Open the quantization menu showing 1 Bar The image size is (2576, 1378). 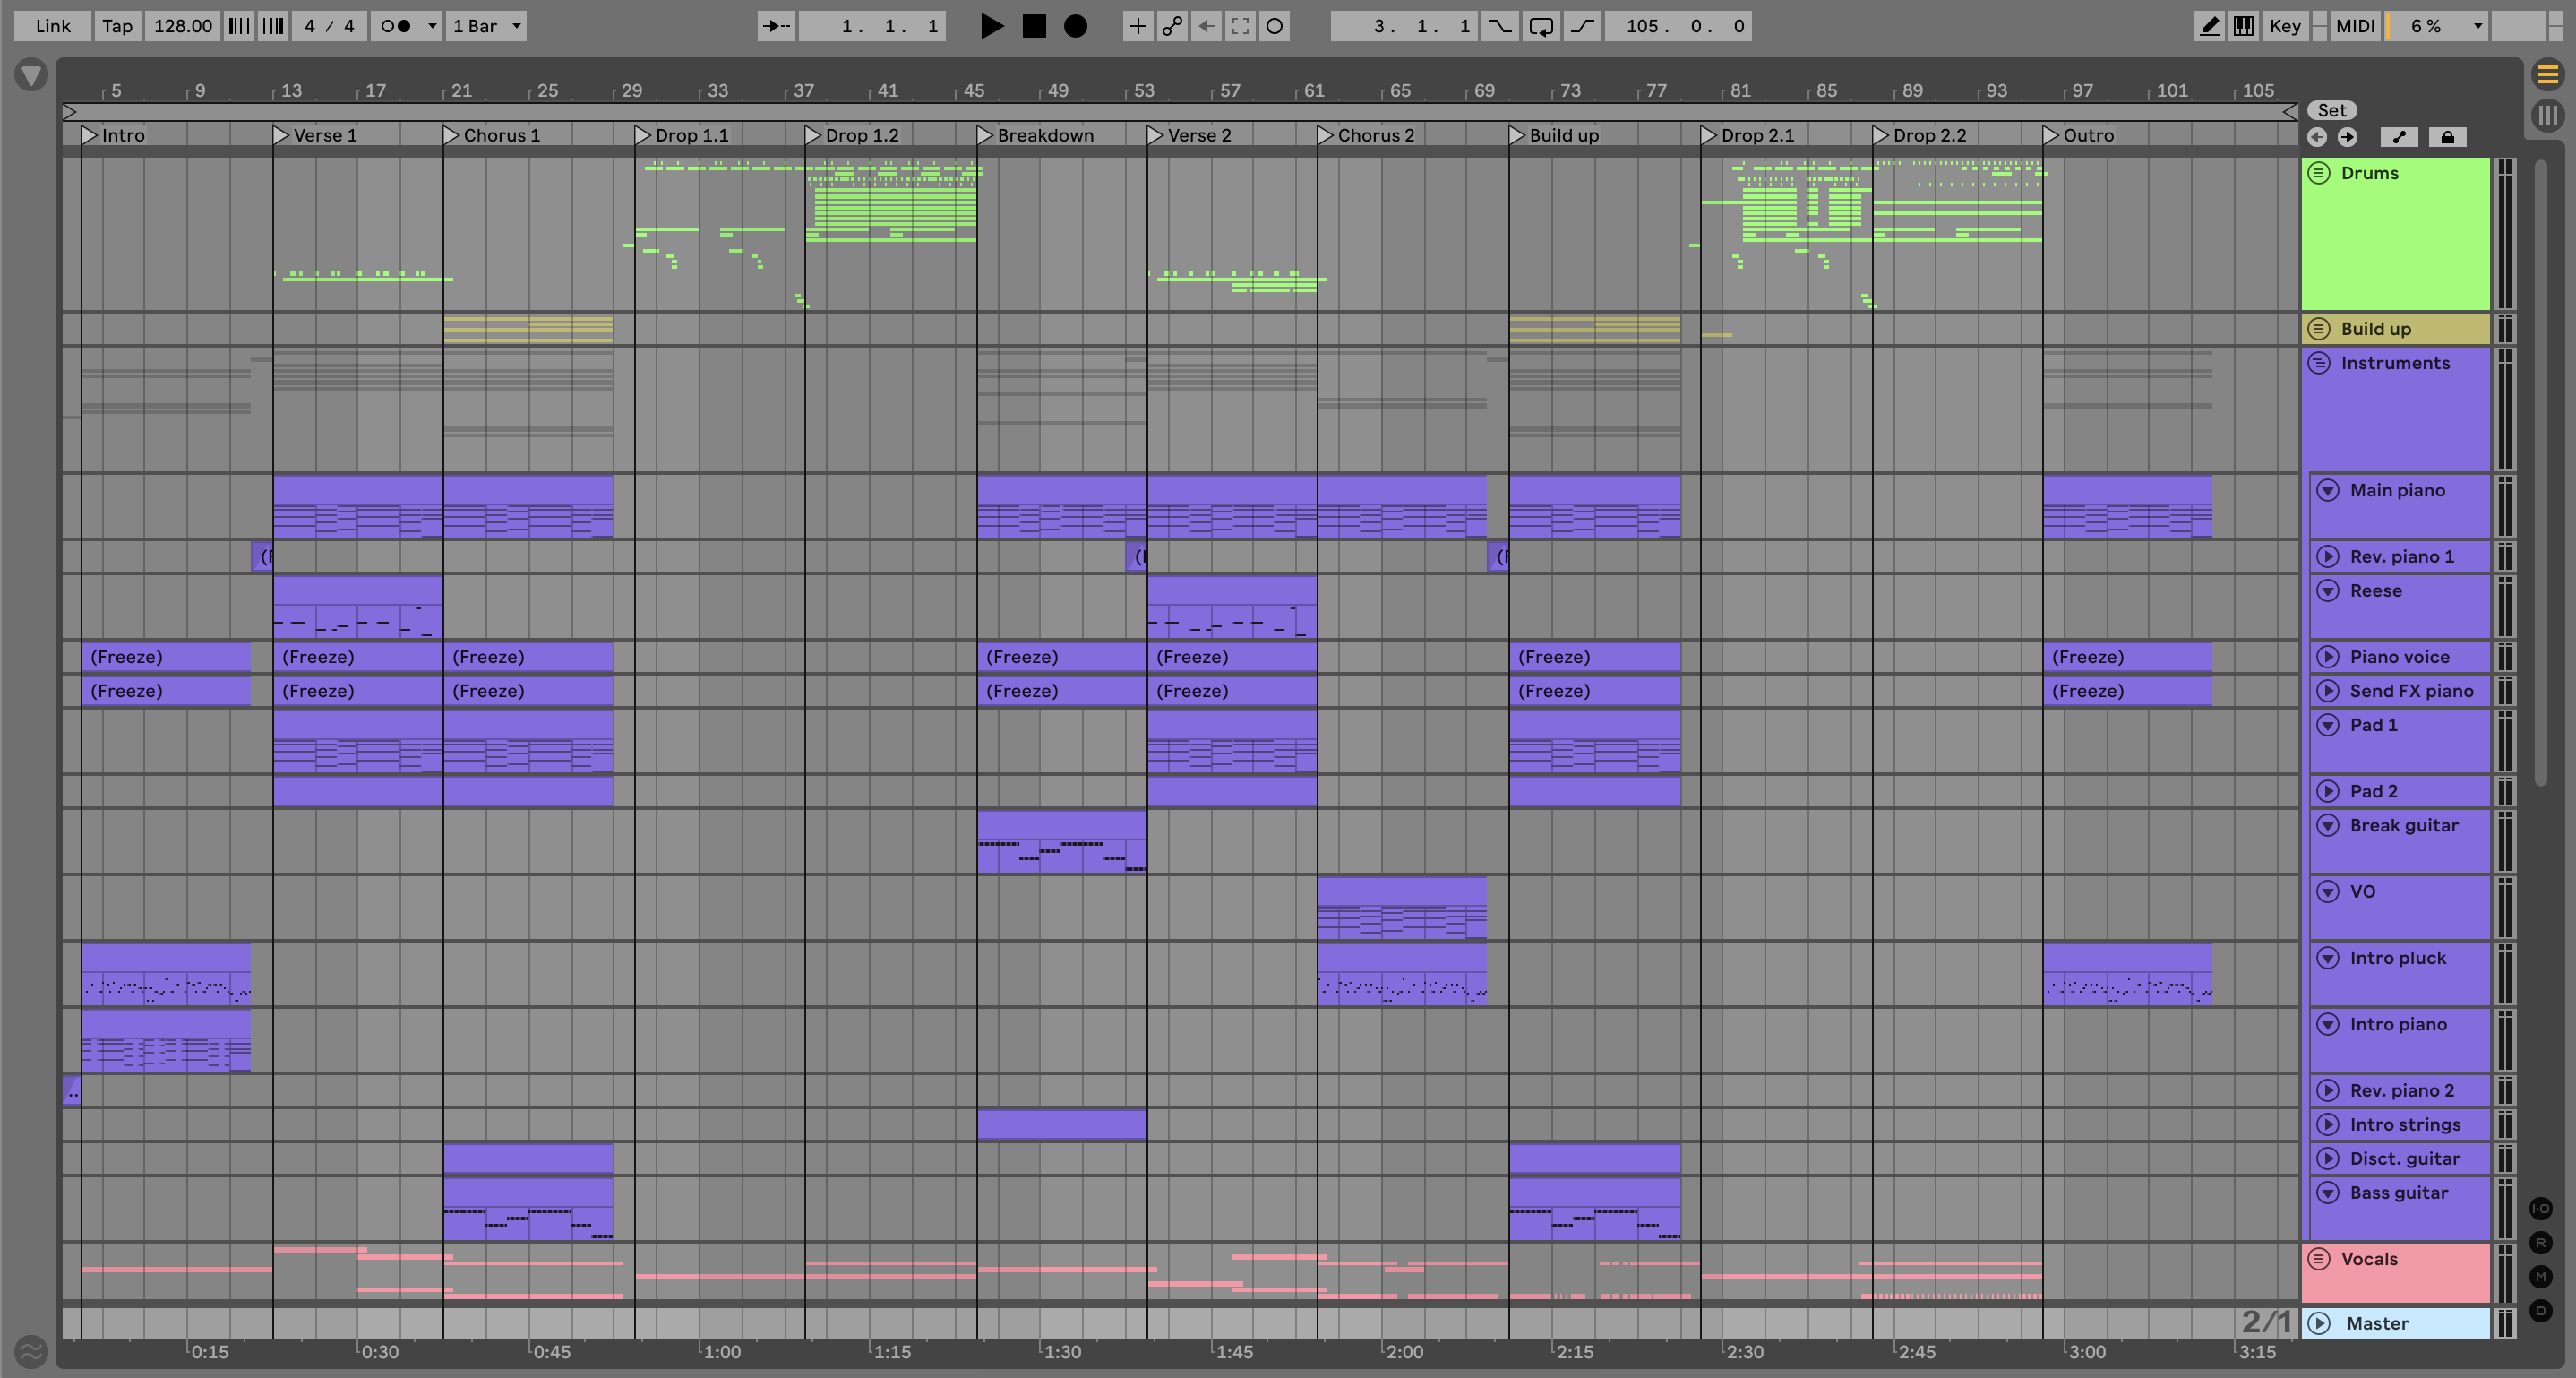[487, 26]
